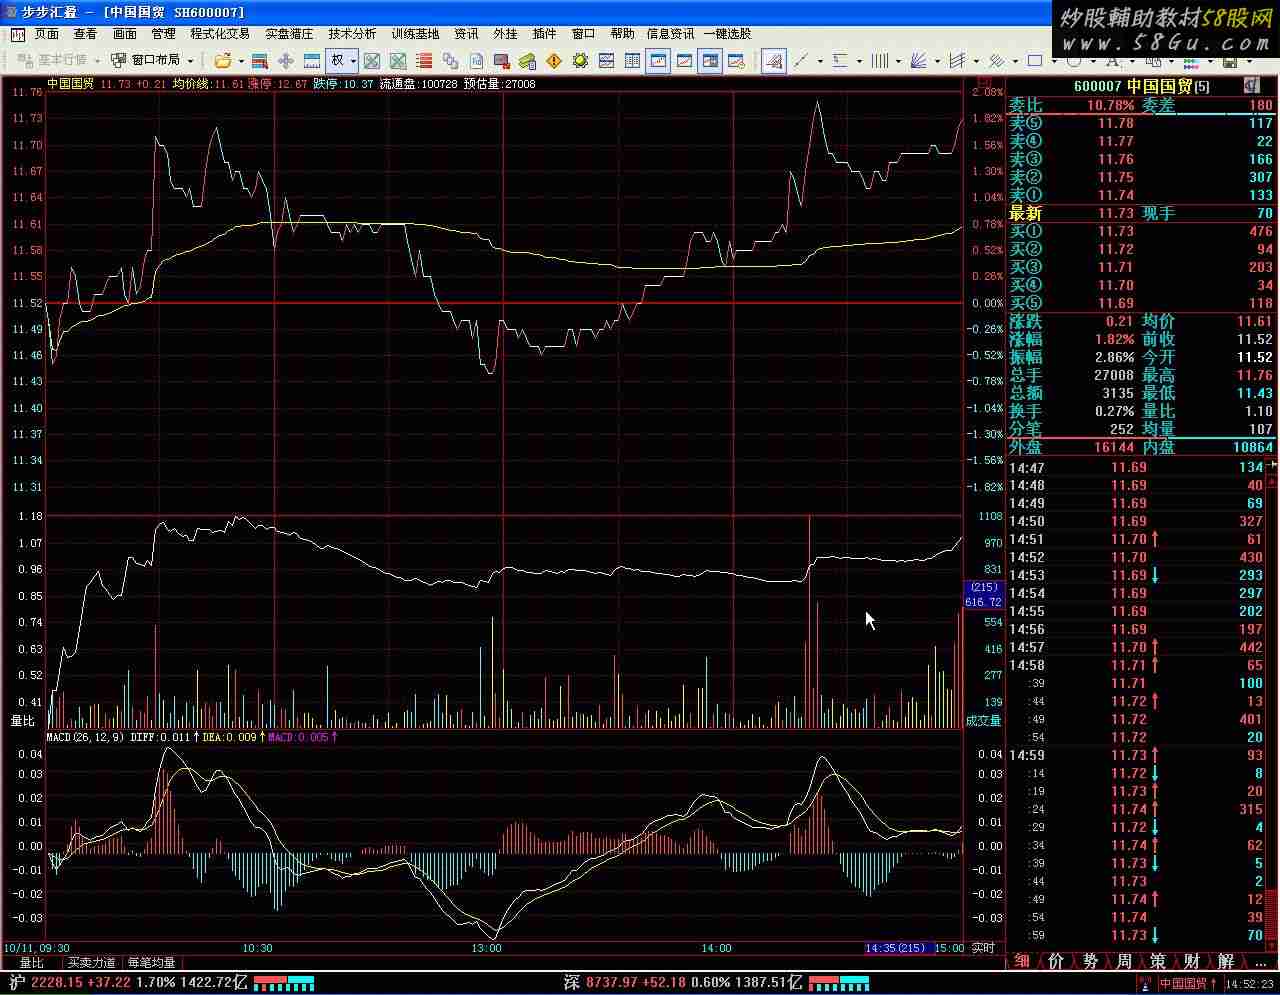The width and height of the screenshot is (1280, 995).
Task: Switch to the 买卖力道 indicator tab
Action: 92,963
